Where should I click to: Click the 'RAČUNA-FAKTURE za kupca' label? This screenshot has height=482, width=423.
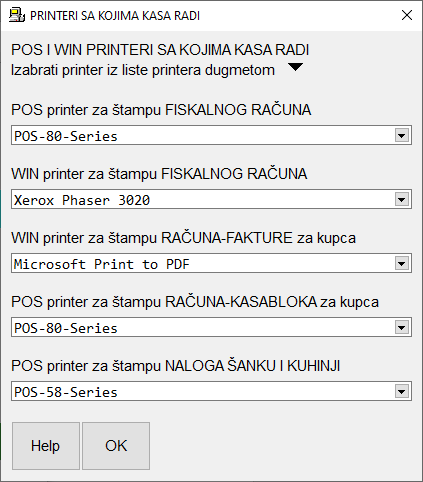pos(258,238)
